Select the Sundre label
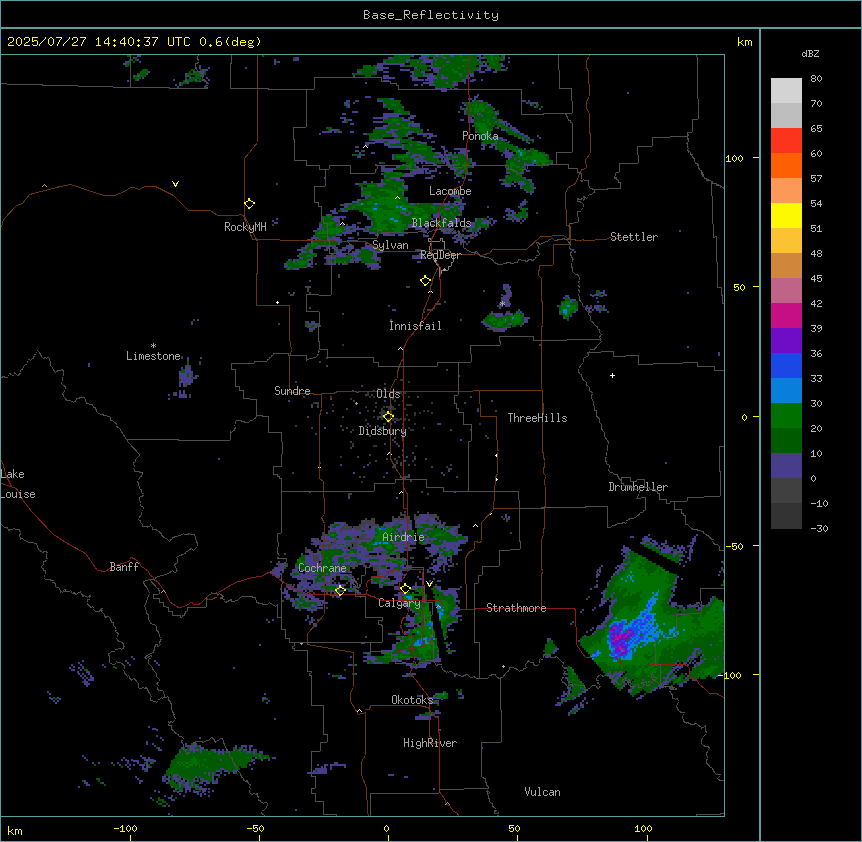 click(x=292, y=391)
